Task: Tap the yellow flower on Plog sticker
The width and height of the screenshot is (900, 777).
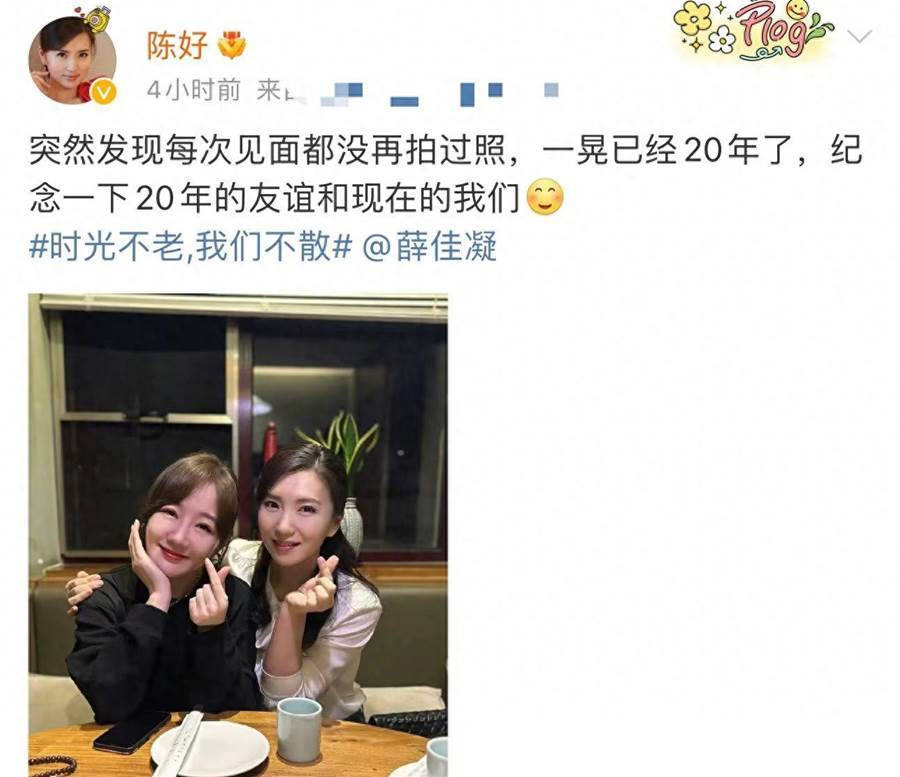Action: (693, 18)
